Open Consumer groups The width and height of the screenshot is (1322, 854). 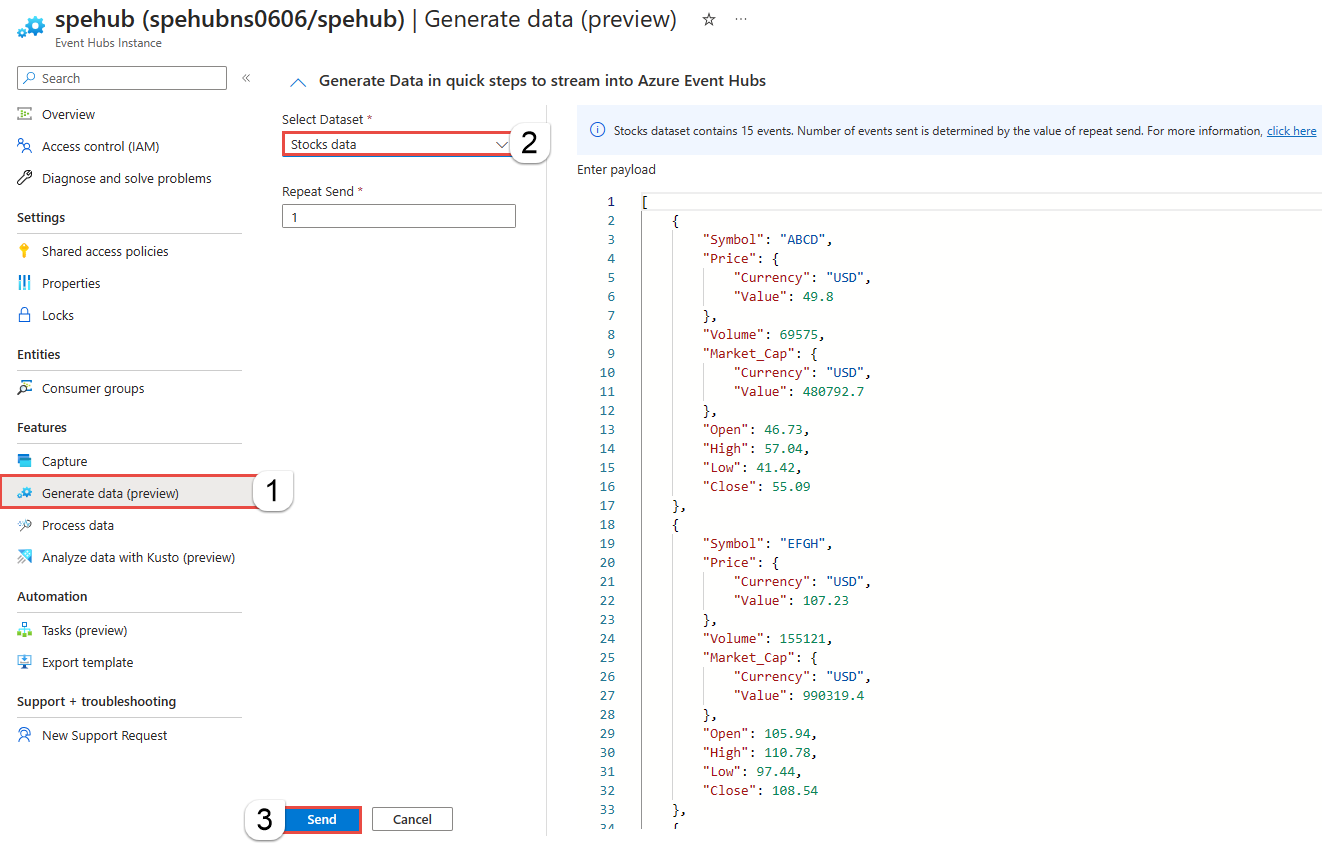tap(95, 388)
